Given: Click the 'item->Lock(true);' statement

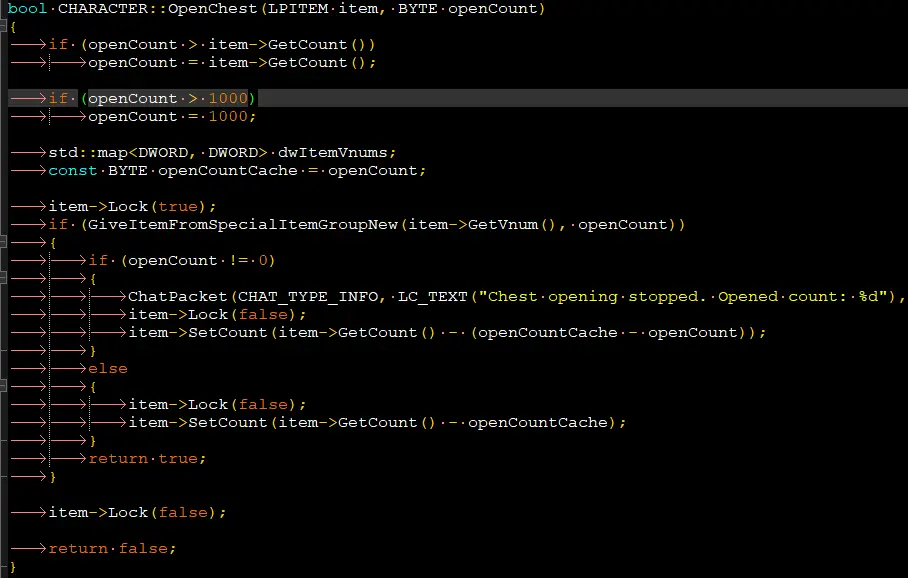Looking at the screenshot, I should (x=132, y=206).
